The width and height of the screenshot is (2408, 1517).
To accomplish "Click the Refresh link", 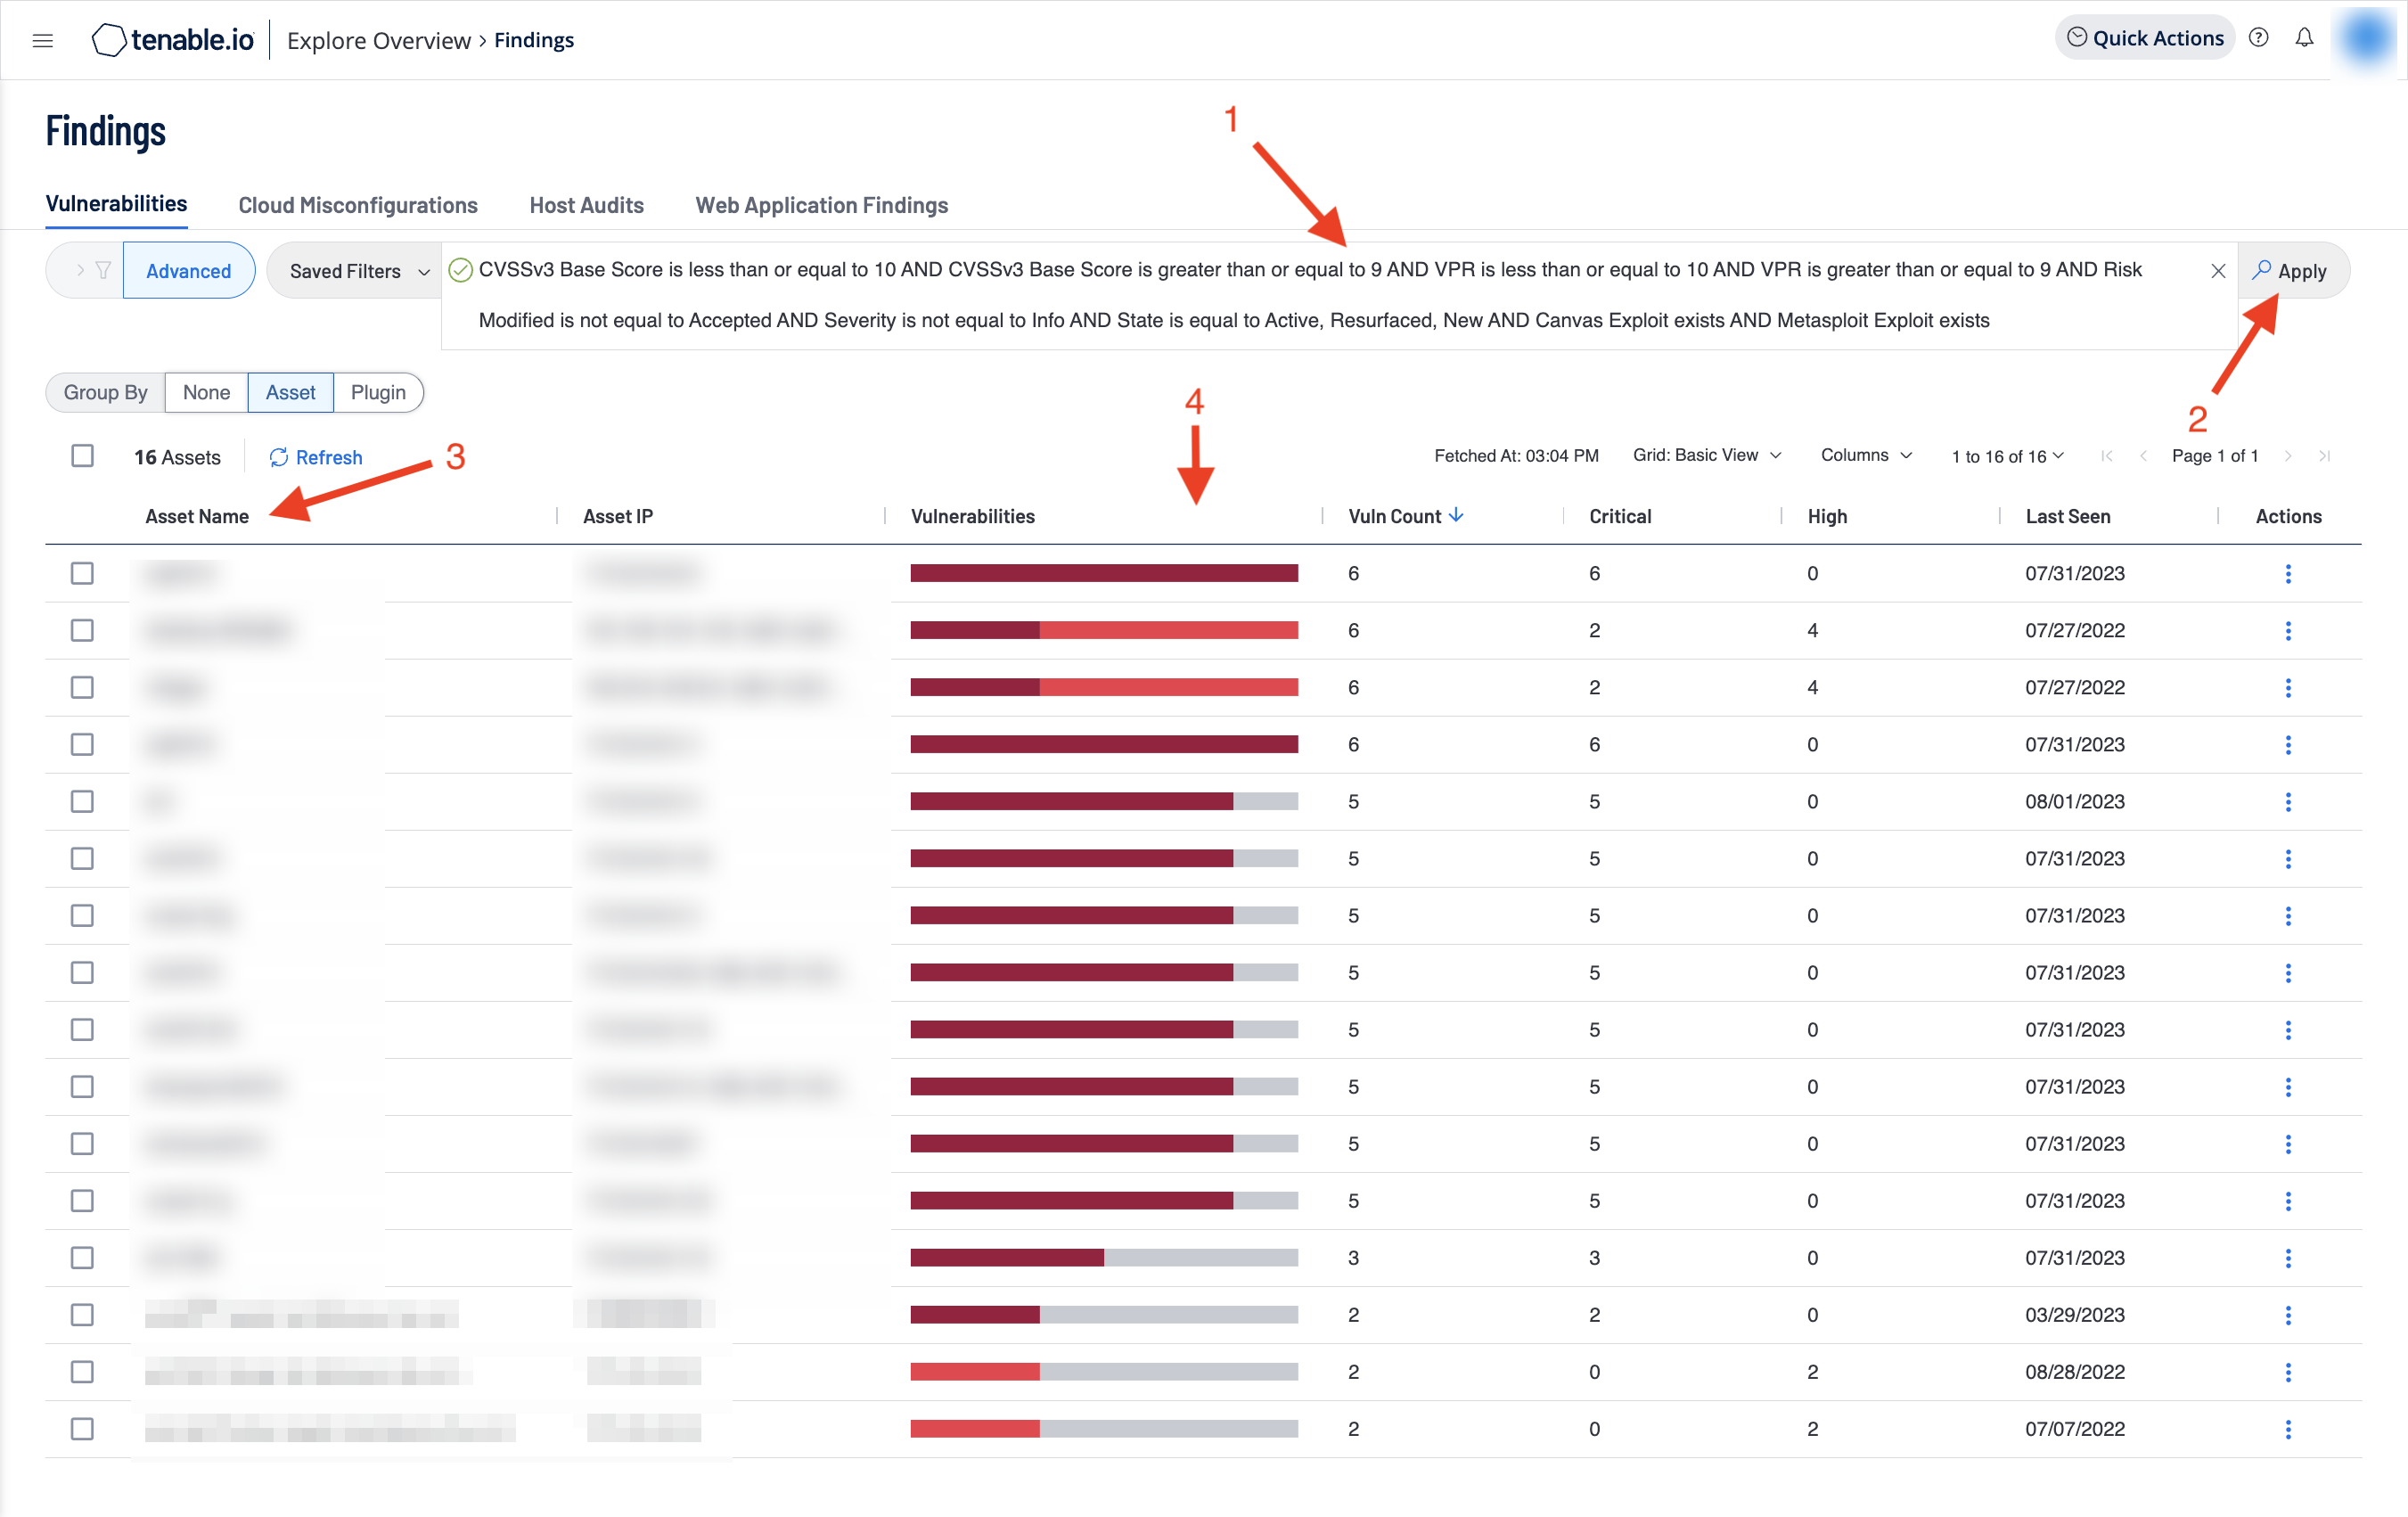I will (316, 457).
